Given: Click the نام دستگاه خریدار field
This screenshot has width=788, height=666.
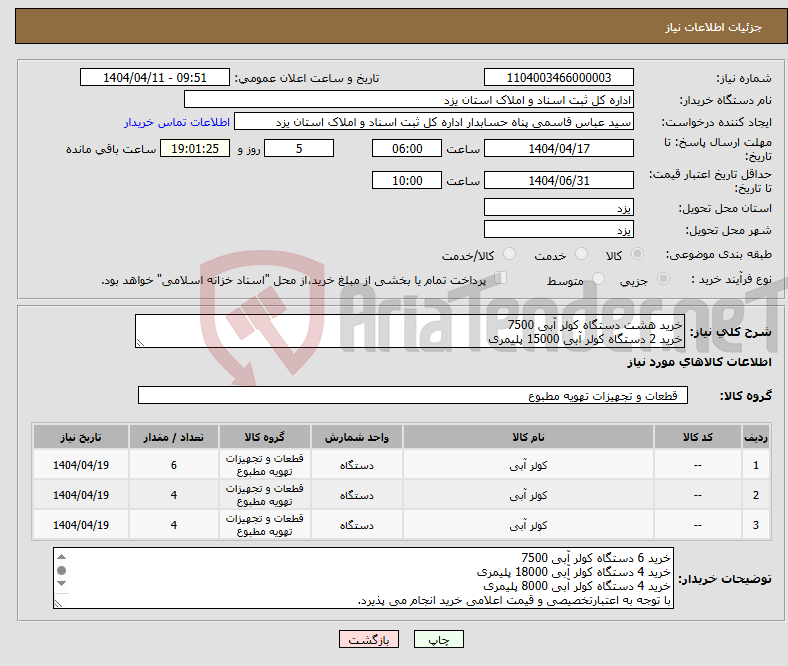Looking at the screenshot, I should [x=409, y=100].
